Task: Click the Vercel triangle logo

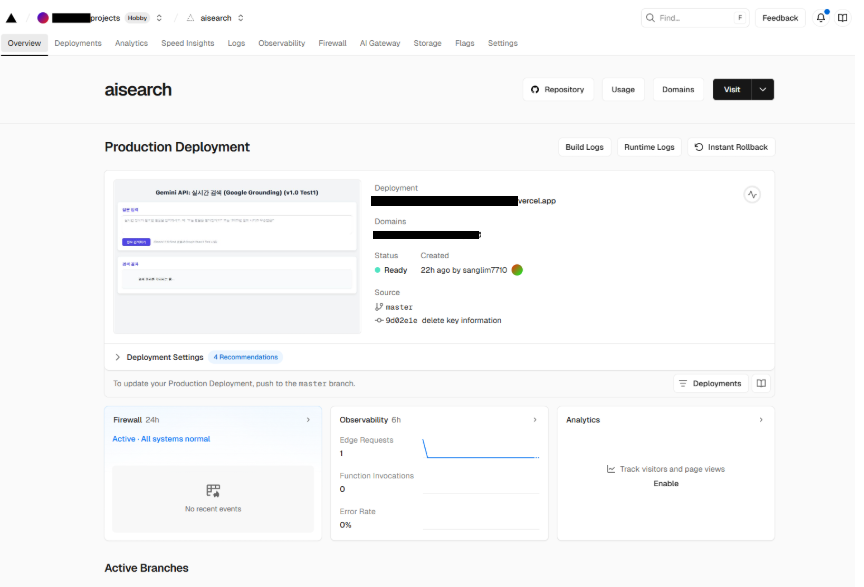Action: pos(11,18)
